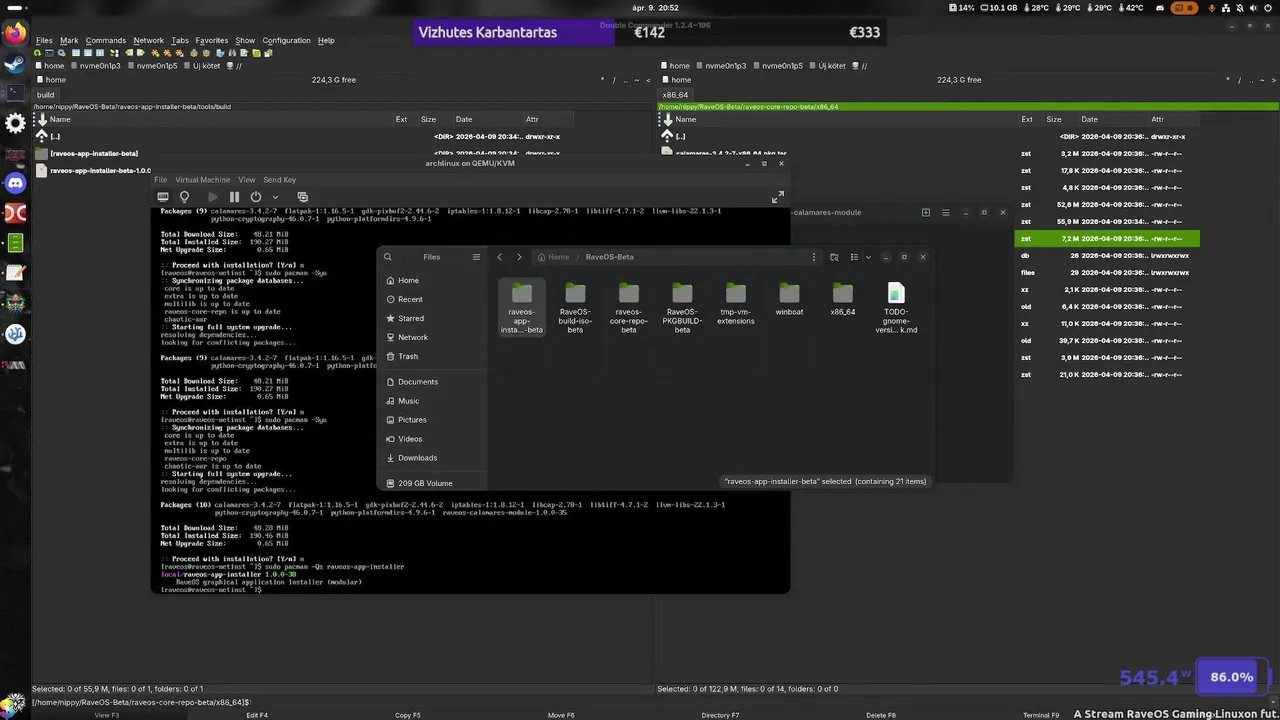Image resolution: width=1280 pixels, height=720 pixels.
Task: Click the Új kötet drive button in right panel
Action: click(828, 66)
